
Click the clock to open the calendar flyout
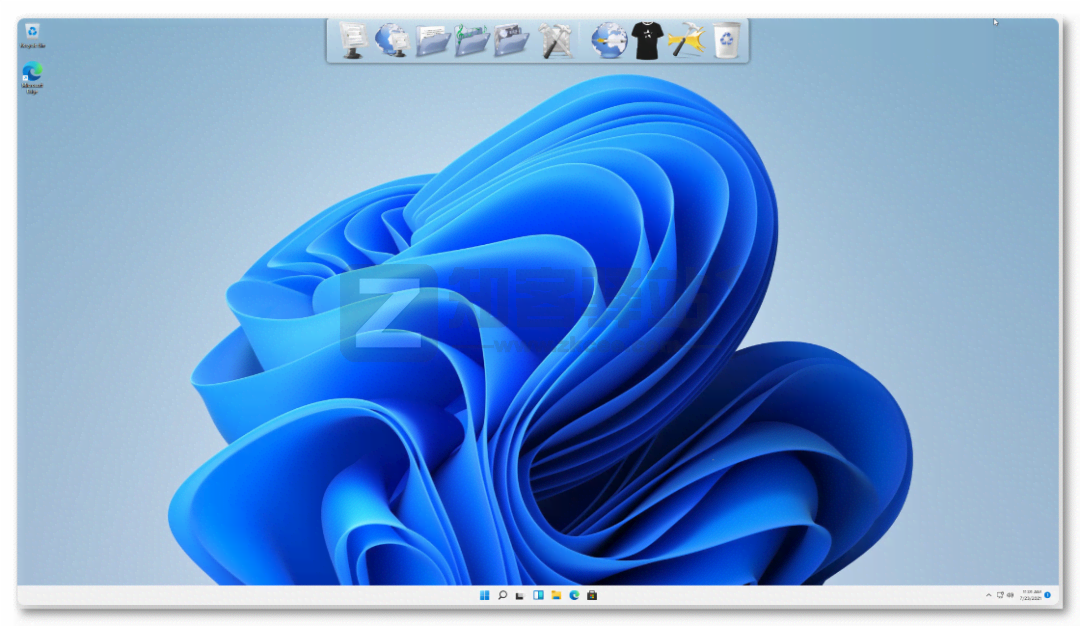(1031, 594)
